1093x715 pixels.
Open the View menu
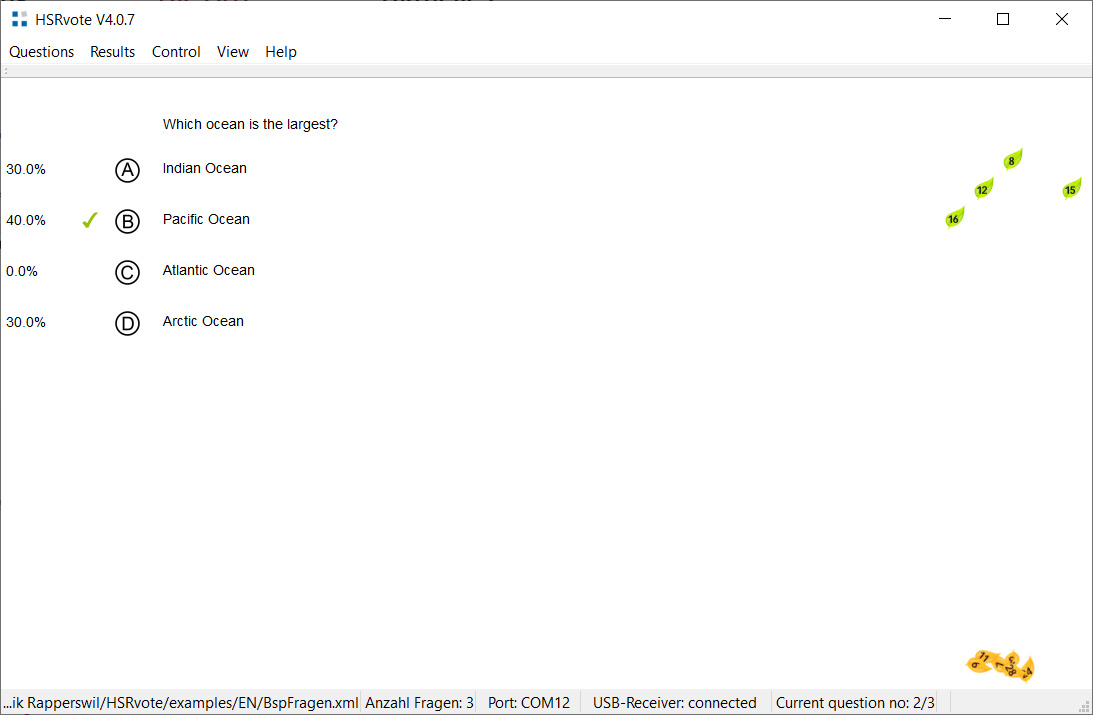click(233, 52)
